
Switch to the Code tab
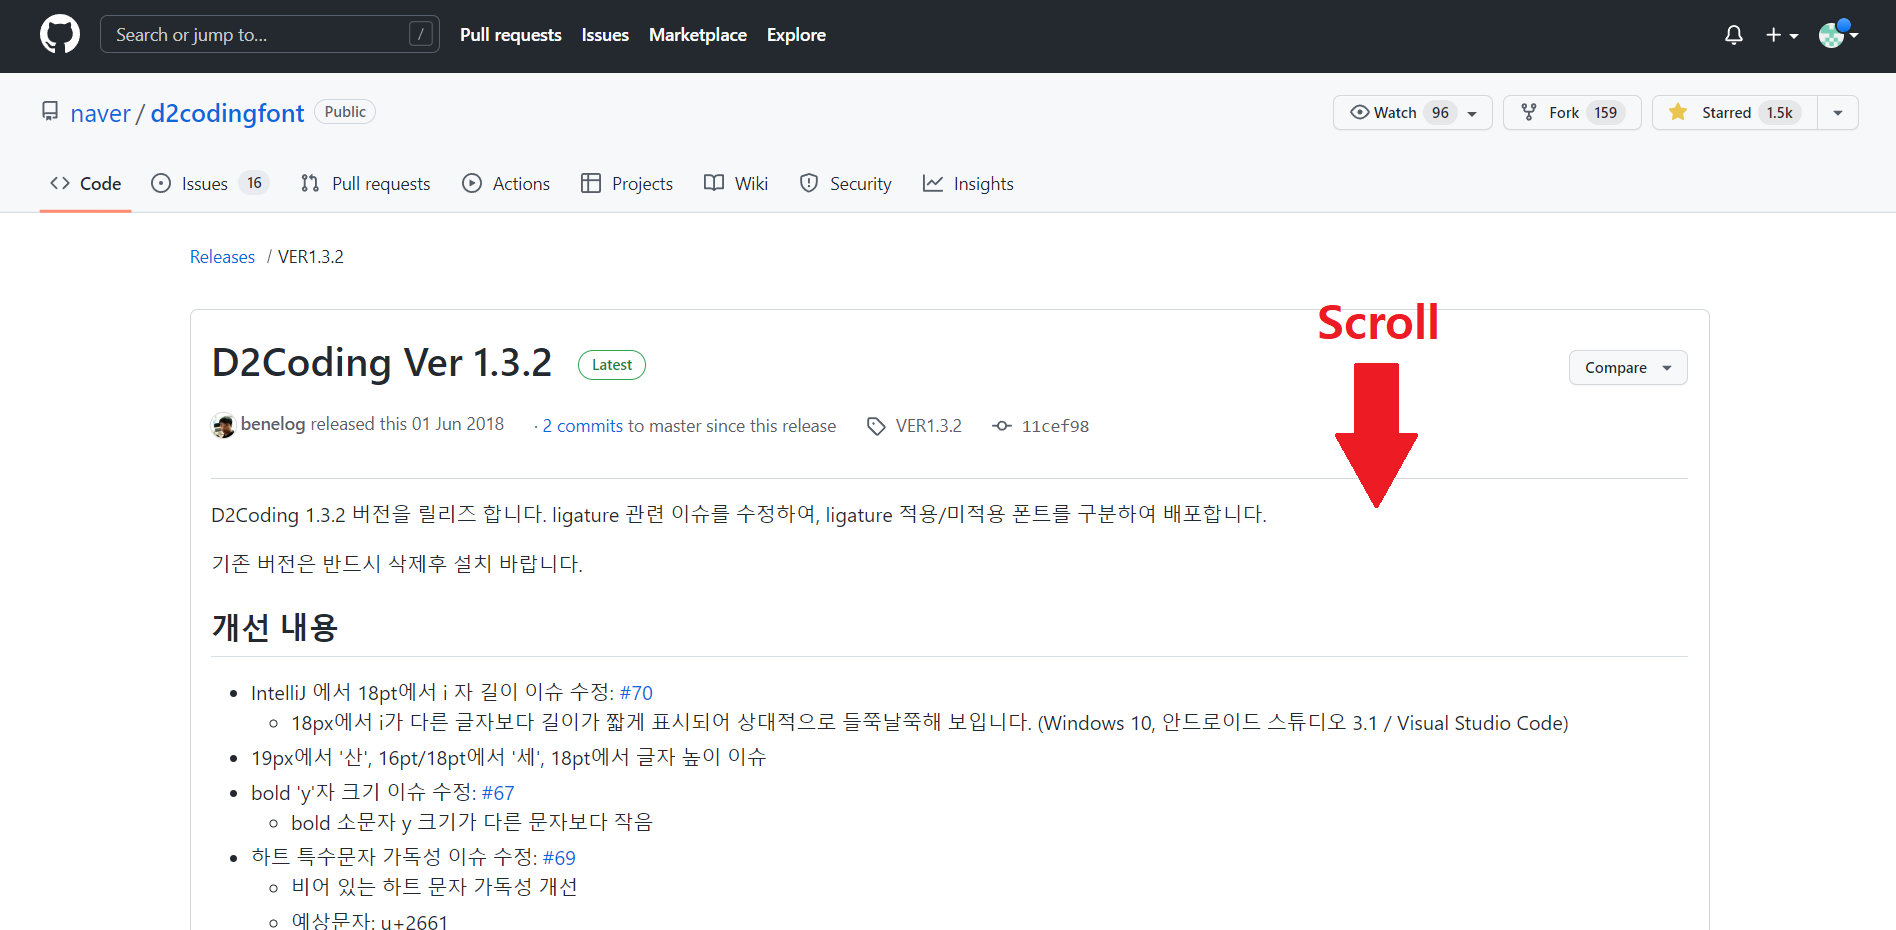86,183
